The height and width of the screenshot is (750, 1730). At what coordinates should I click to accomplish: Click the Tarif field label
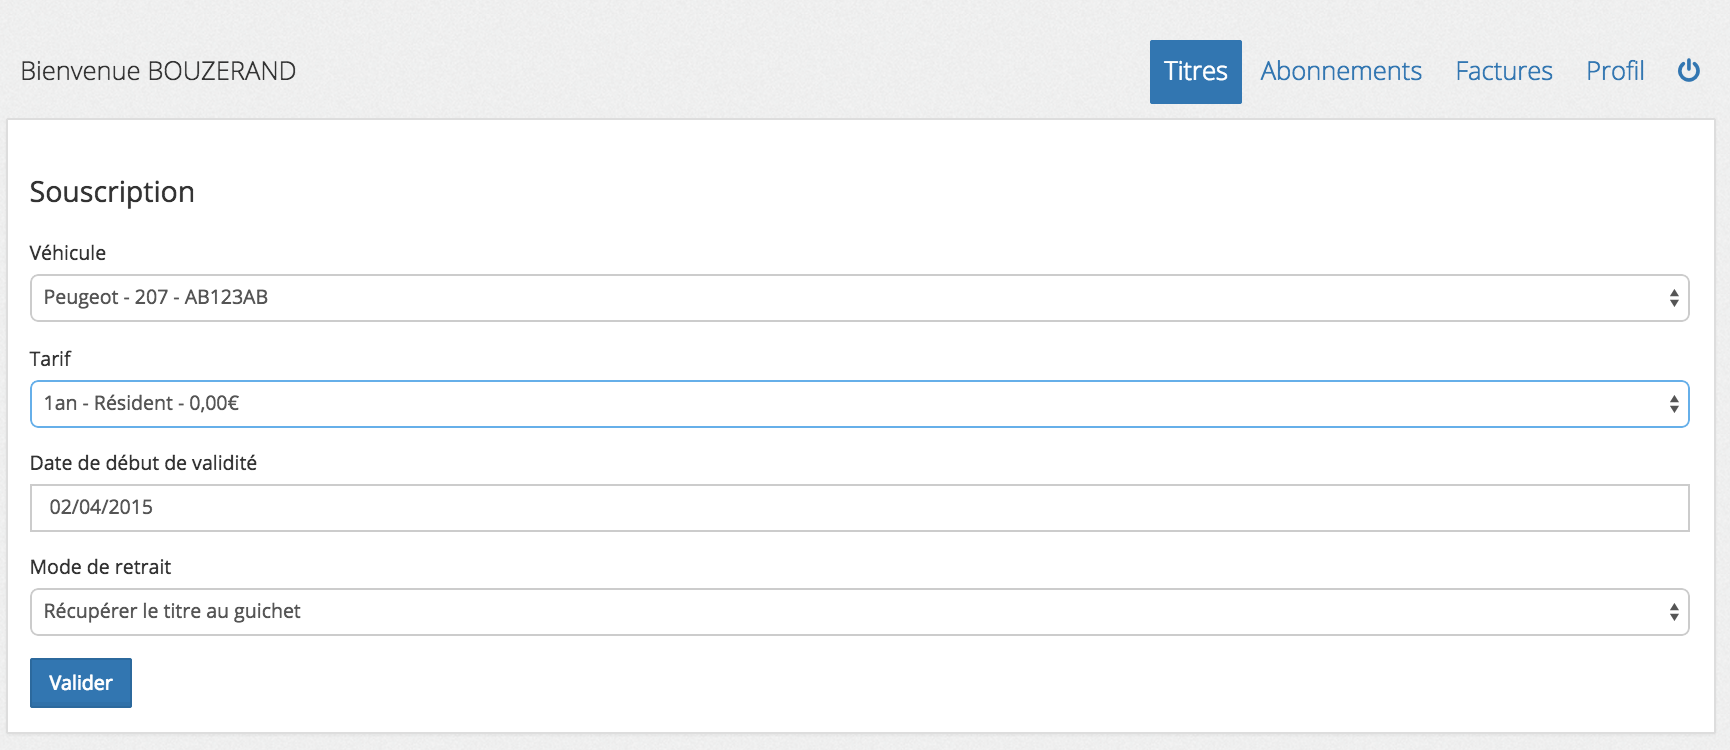click(x=50, y=359)
